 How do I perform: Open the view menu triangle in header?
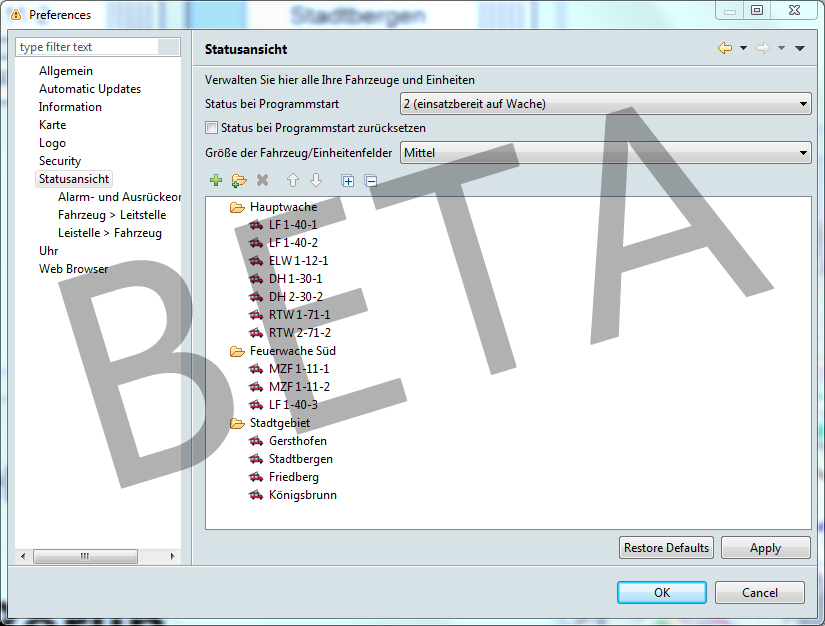[800, 48]
